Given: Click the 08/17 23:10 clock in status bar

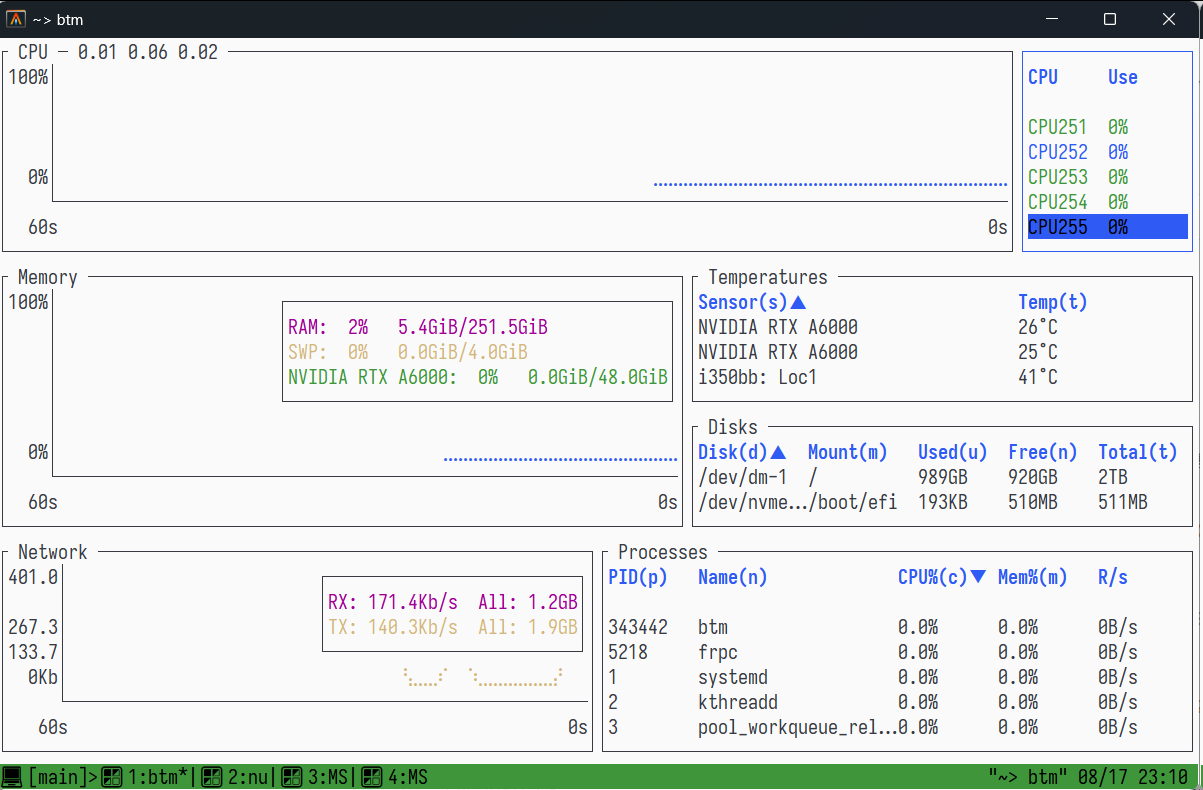Looking at the screenshot, I should pyautogui.click(x=1133, y=777).
